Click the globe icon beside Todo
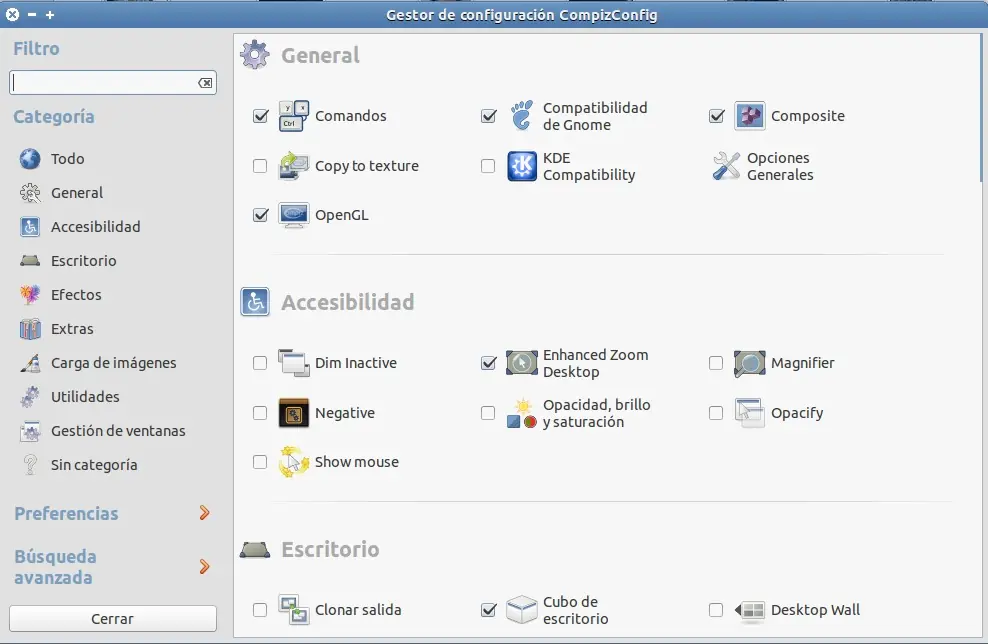 (30, 159)
